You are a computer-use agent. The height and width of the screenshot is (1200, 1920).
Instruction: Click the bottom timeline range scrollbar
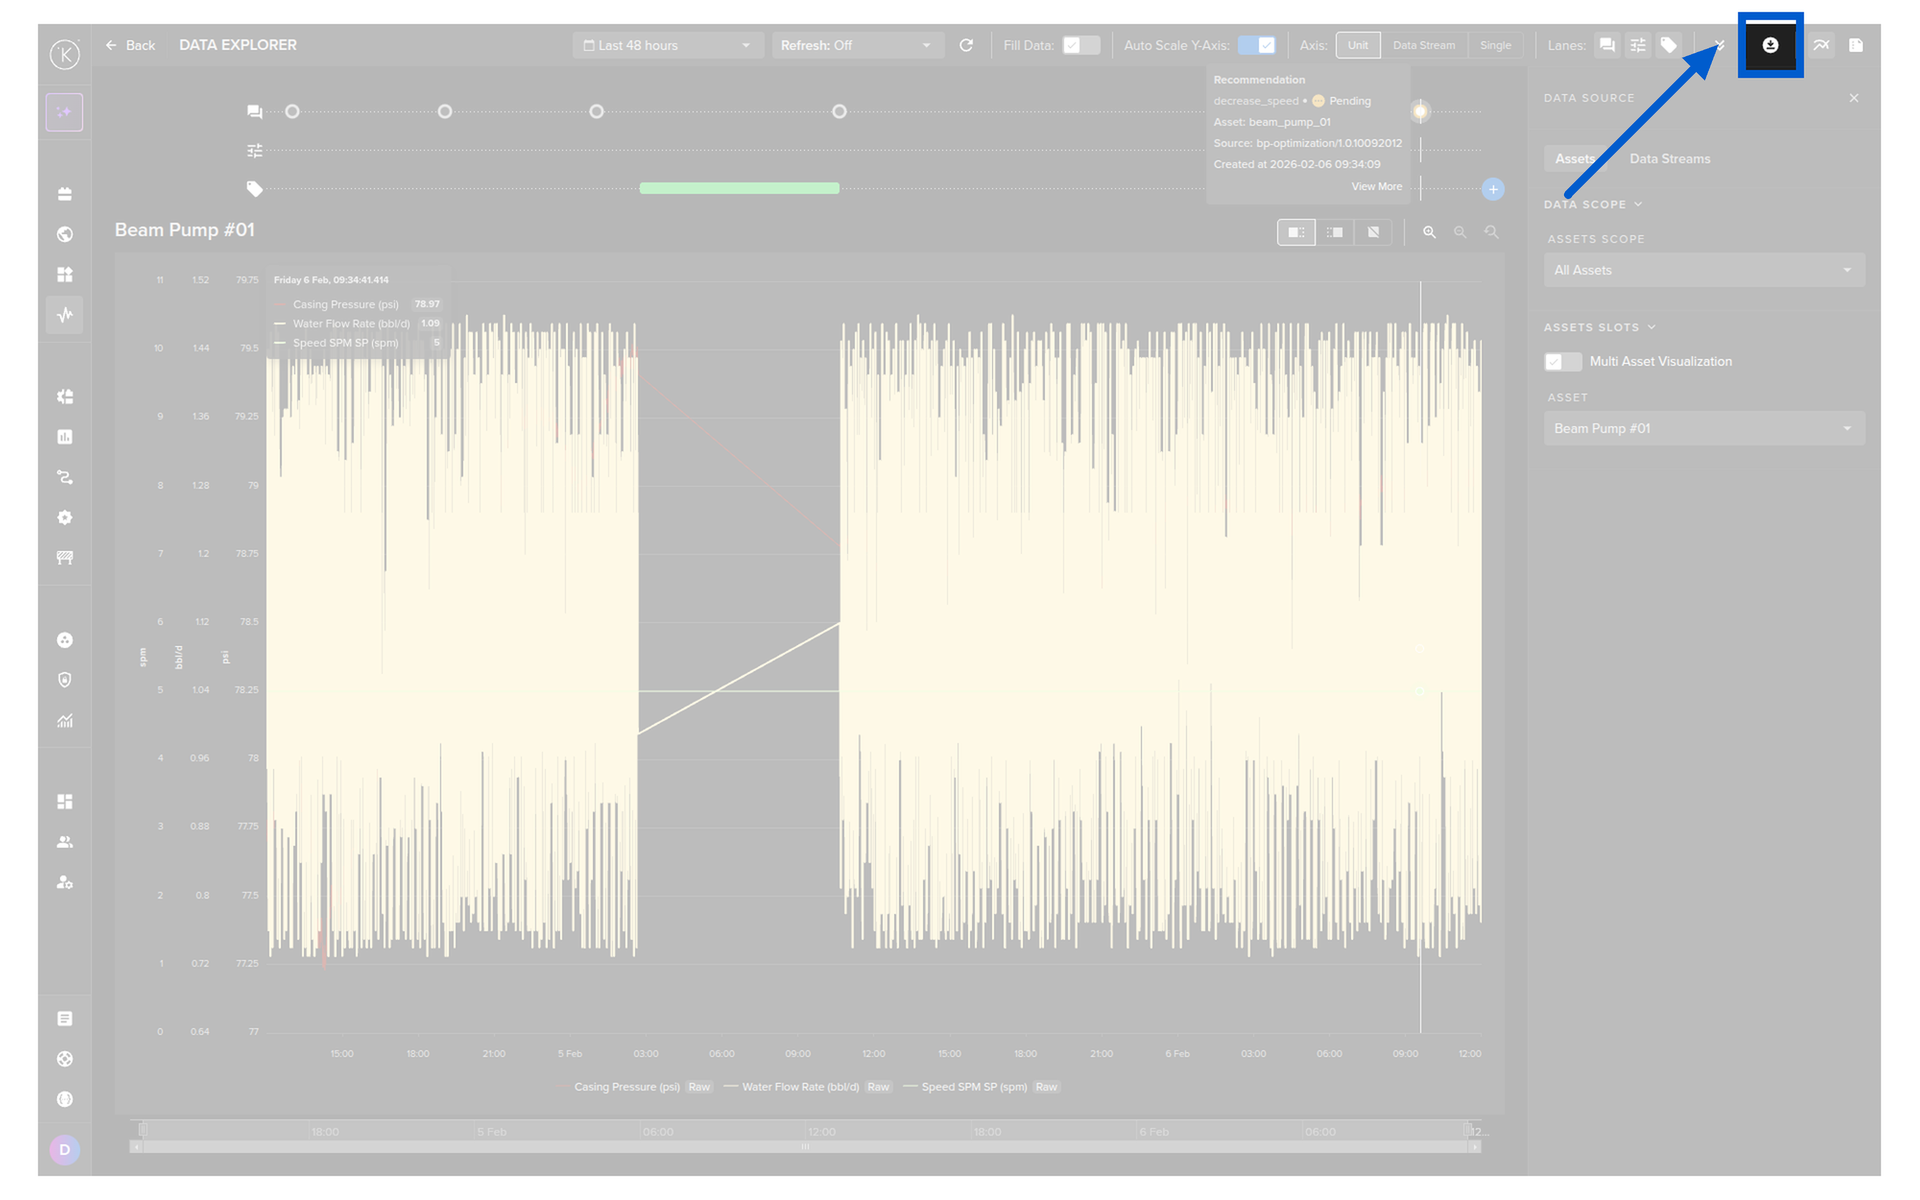pos(805,1147)
